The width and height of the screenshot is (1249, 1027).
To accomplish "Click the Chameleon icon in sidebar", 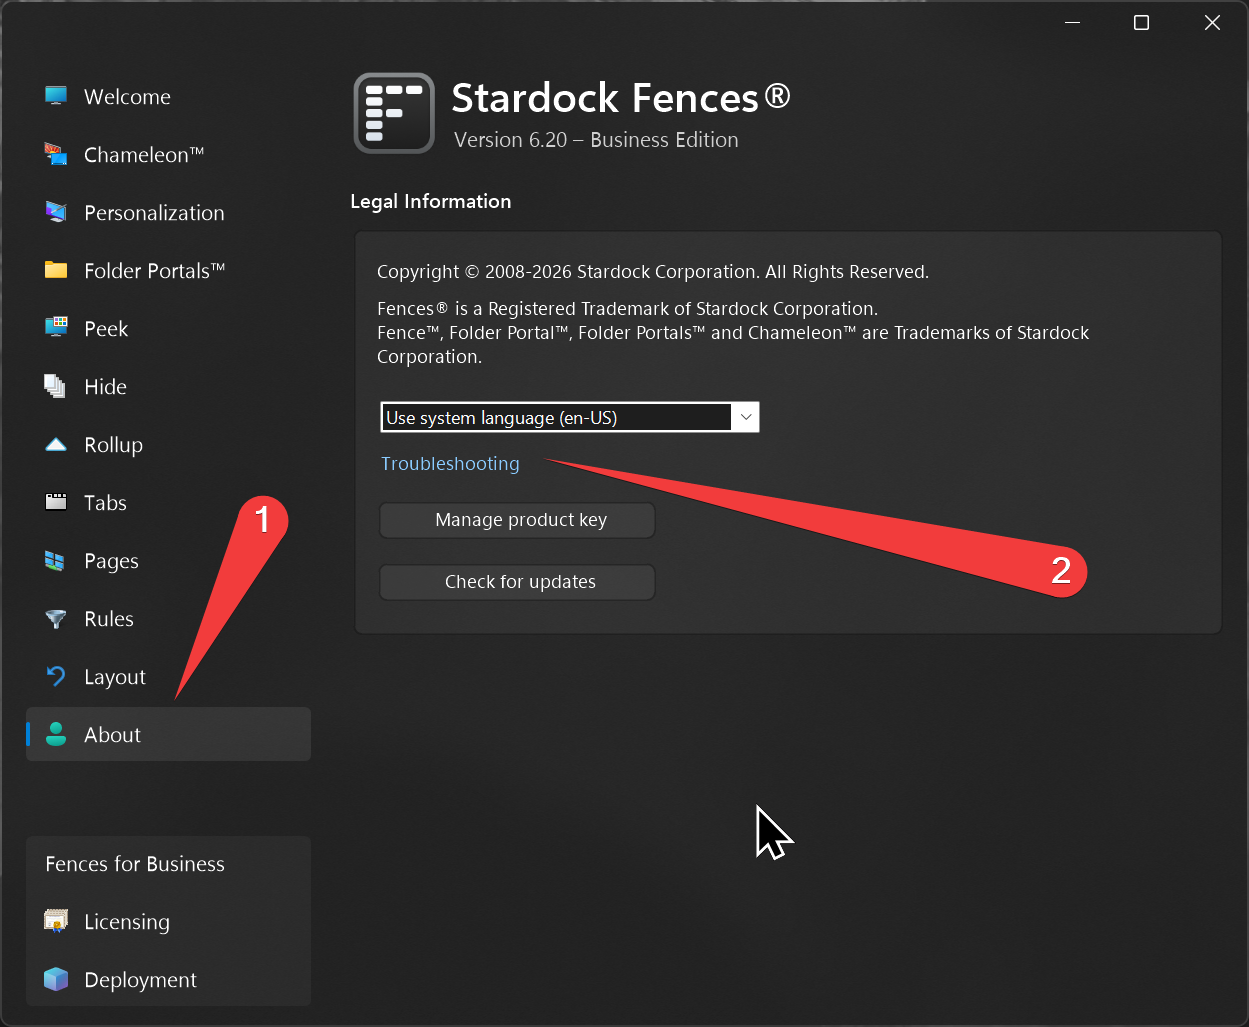I will point(56,154).
